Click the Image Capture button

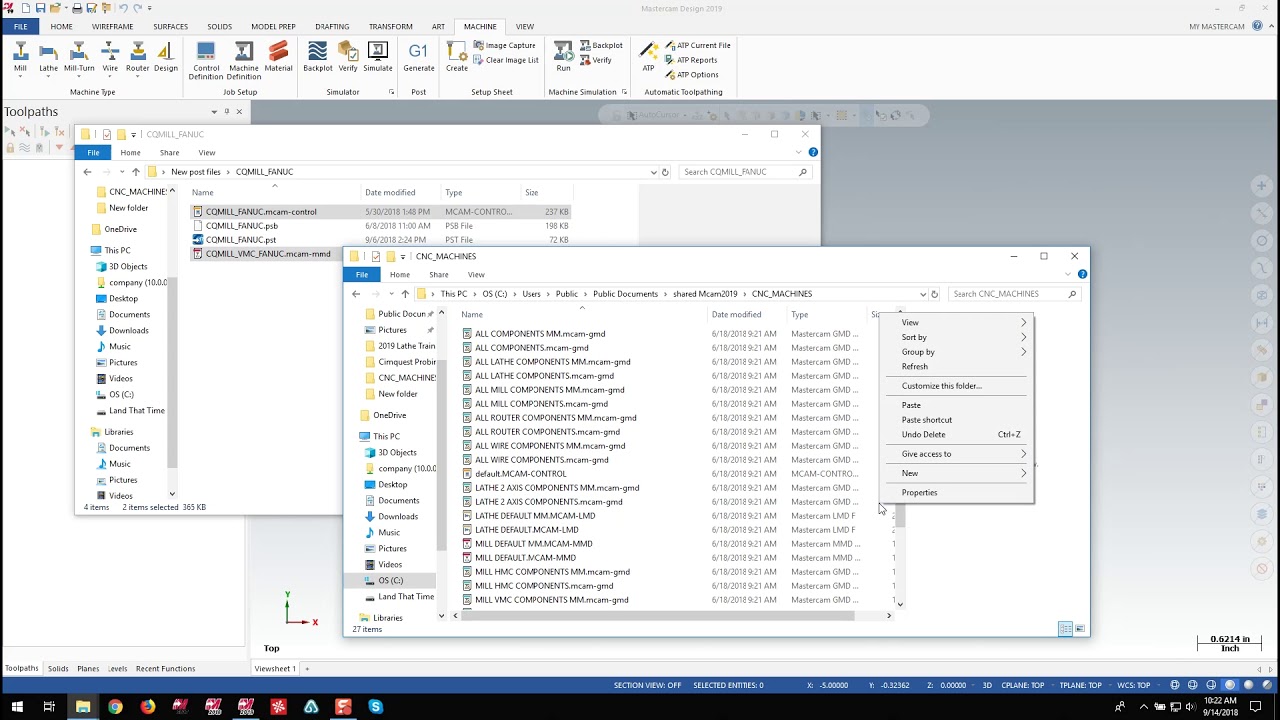504,45
